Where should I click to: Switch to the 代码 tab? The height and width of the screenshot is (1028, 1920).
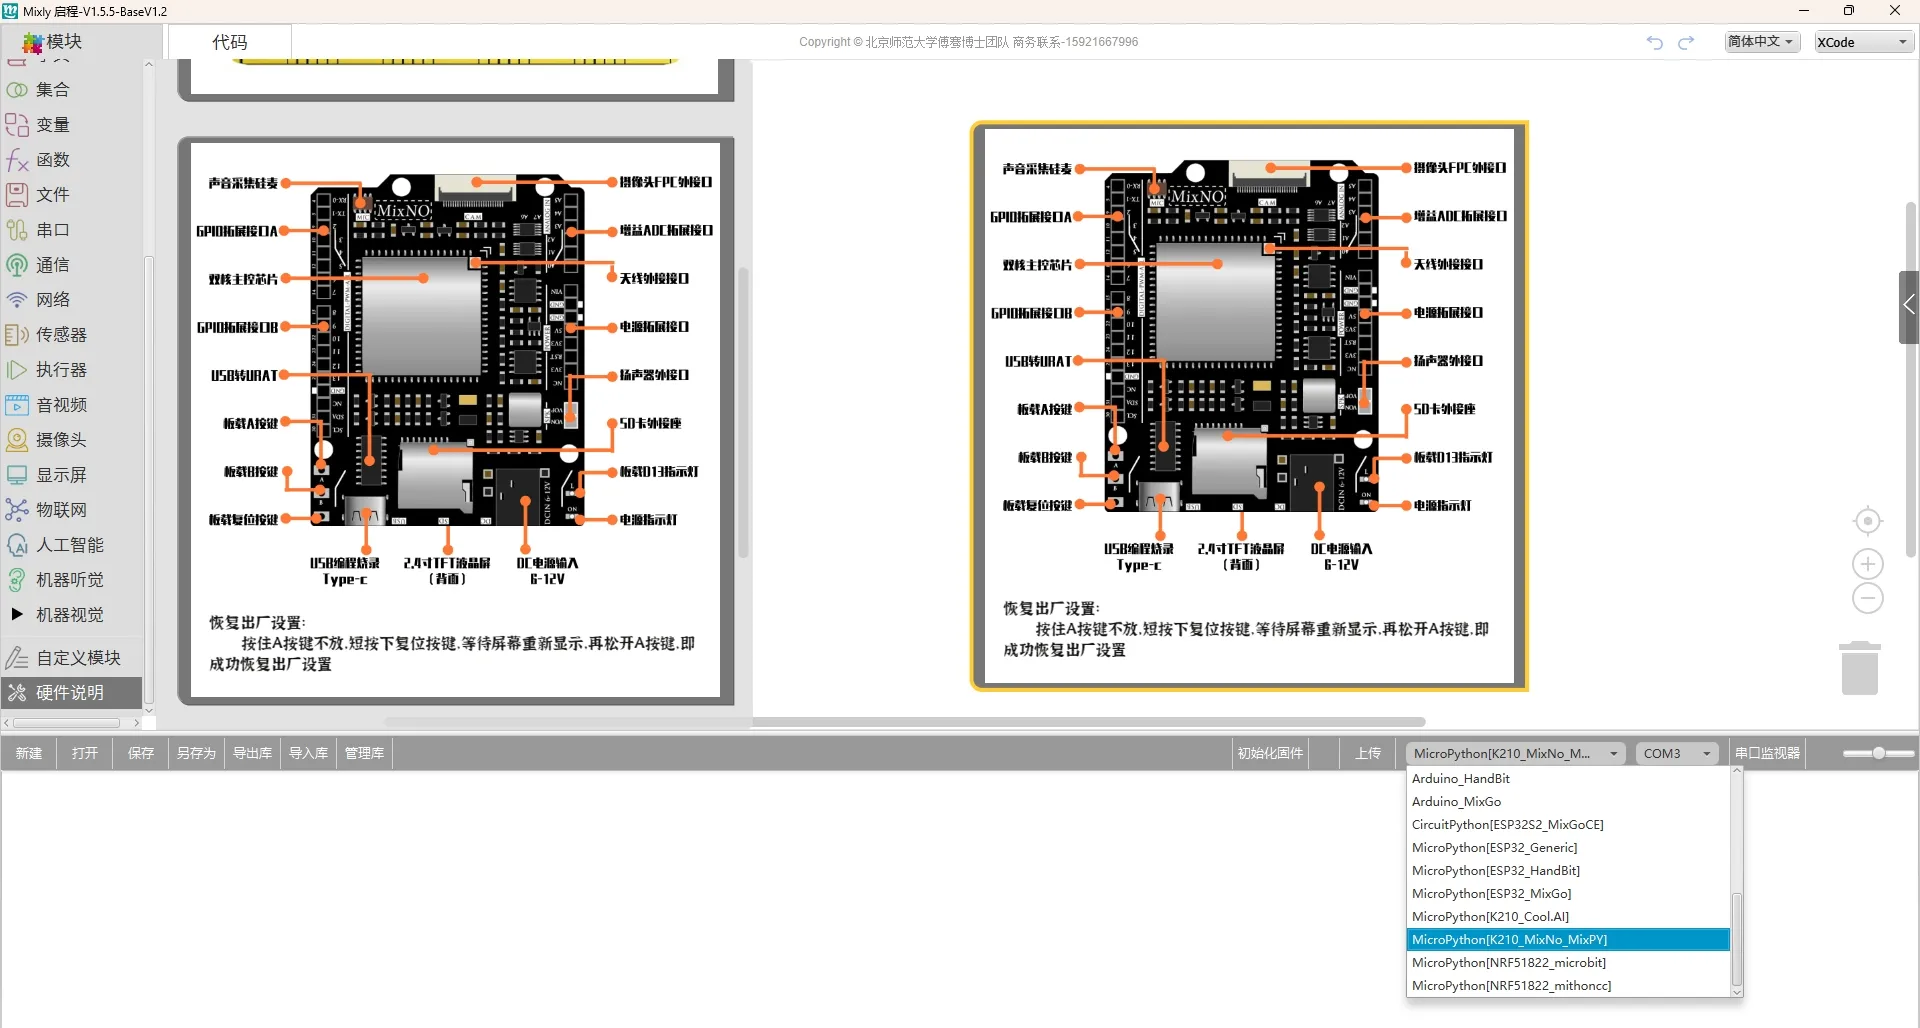pyautogui.click(x=230, y=42)
